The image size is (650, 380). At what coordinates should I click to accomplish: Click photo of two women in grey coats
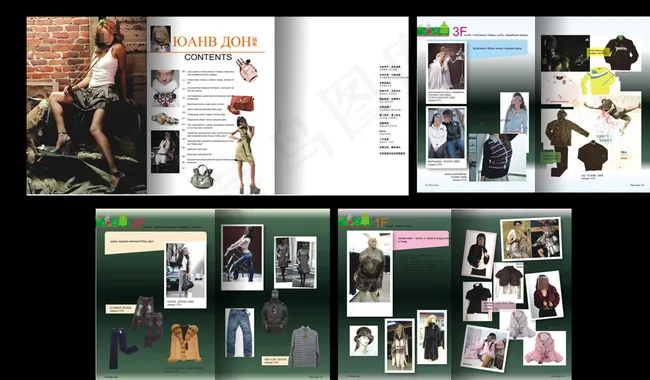295,262
